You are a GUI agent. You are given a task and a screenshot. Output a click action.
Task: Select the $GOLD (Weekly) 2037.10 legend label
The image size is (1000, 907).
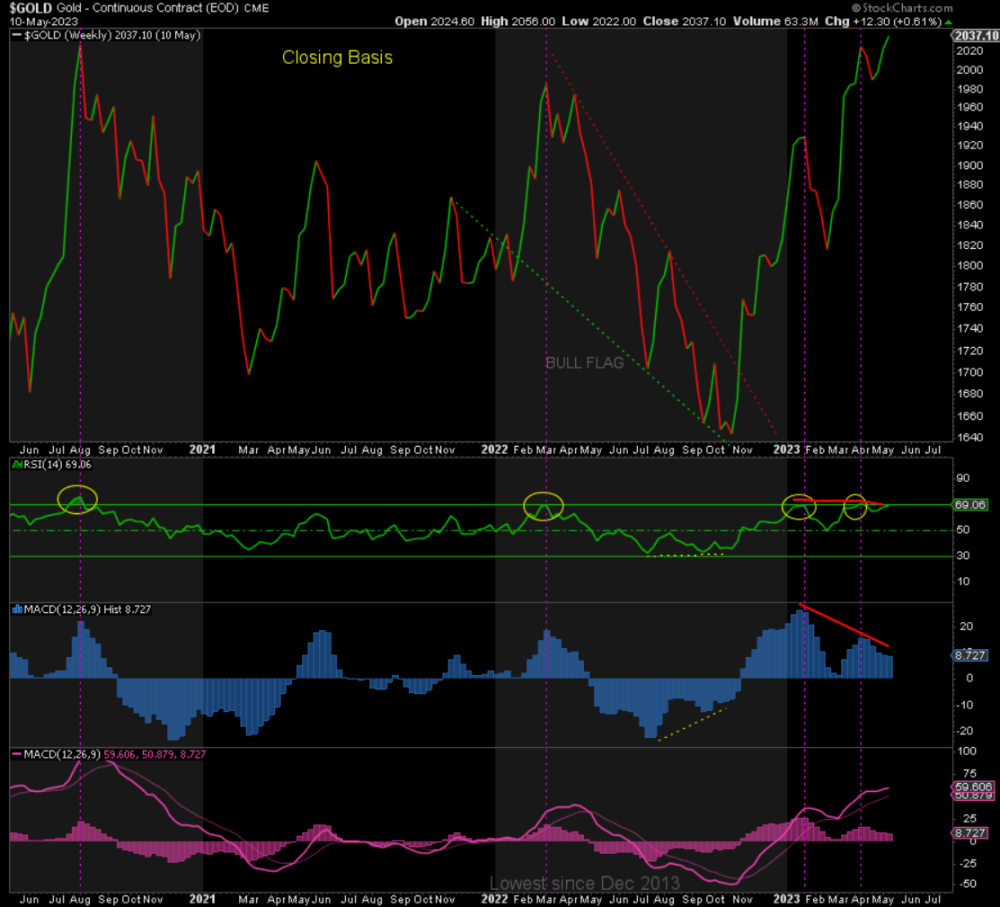[105, 34]
